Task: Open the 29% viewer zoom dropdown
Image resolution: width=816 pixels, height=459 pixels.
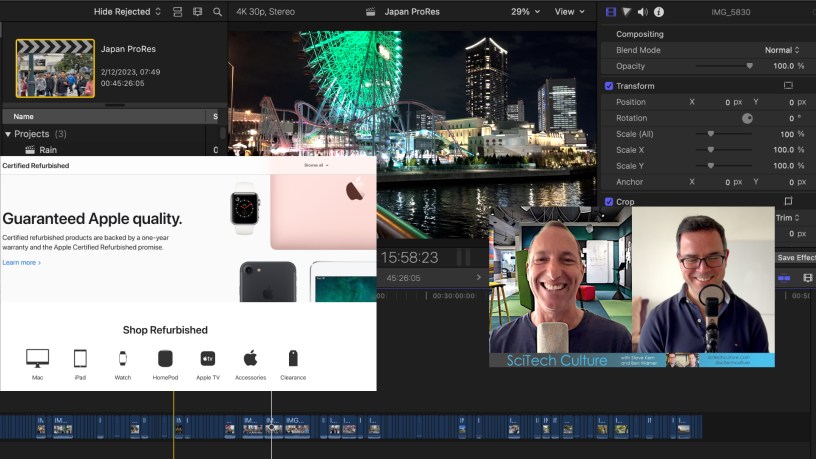Action: tap(525, 12)
